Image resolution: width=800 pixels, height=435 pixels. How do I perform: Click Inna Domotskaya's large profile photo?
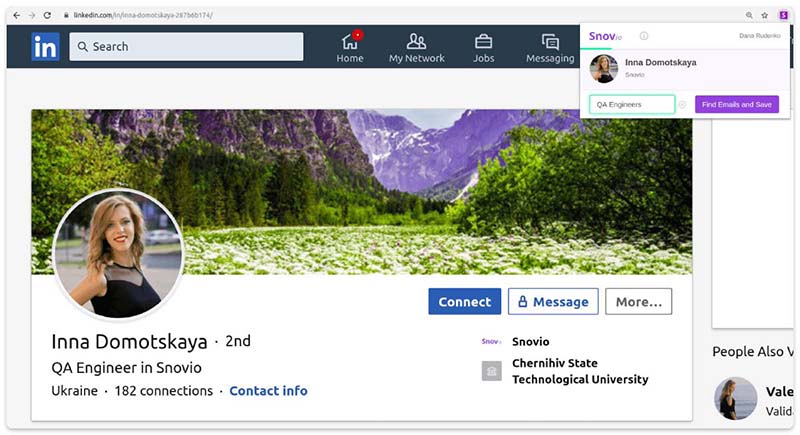(x=118, y=254)
